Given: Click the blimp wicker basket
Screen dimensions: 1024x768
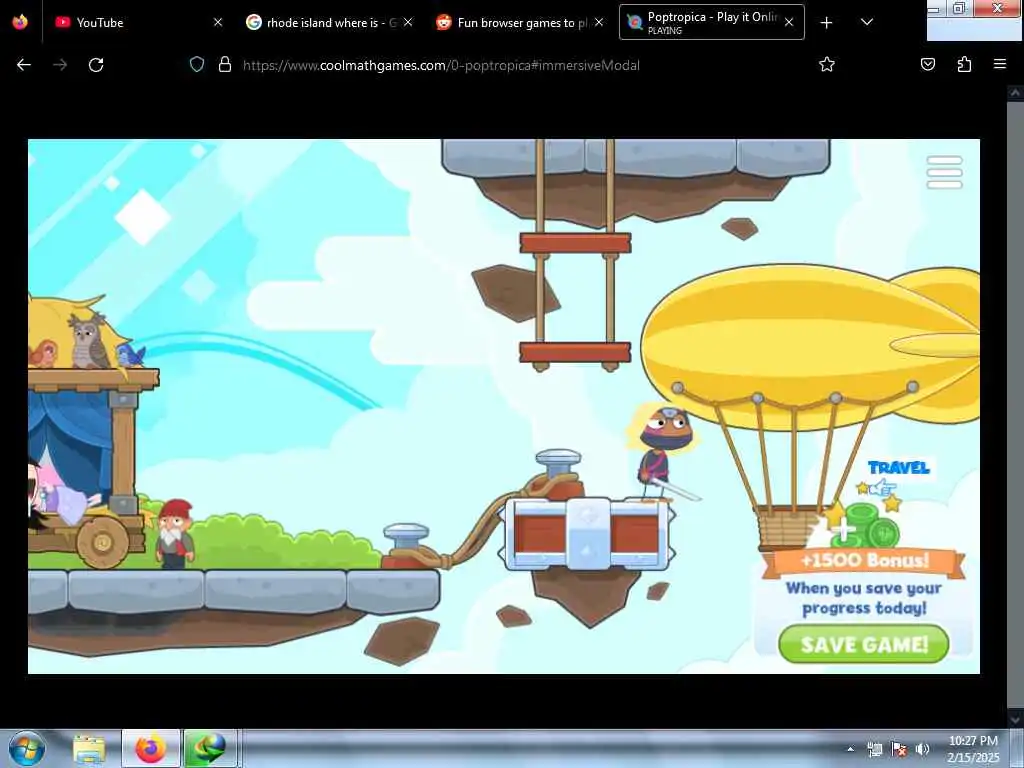Looking at the screenshot, I should pyautogui.click(x=786, y=528).
